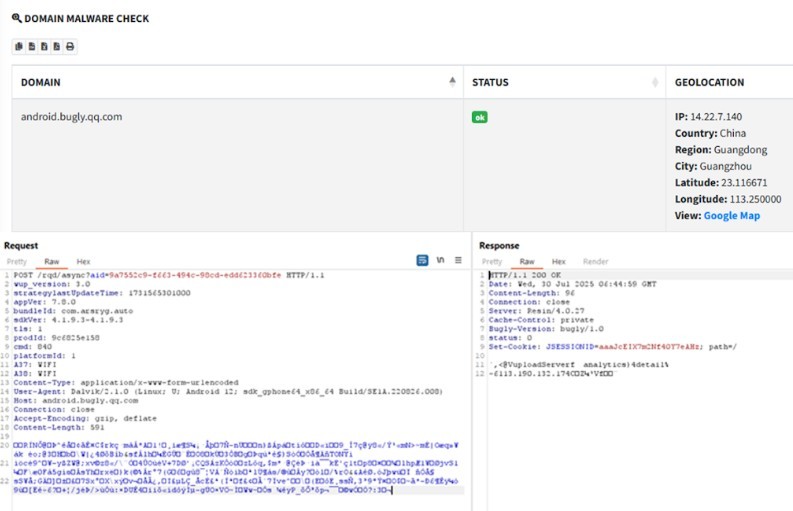Select the Request Hex tab
Viewport: 793px width, 511px height.
83,261
